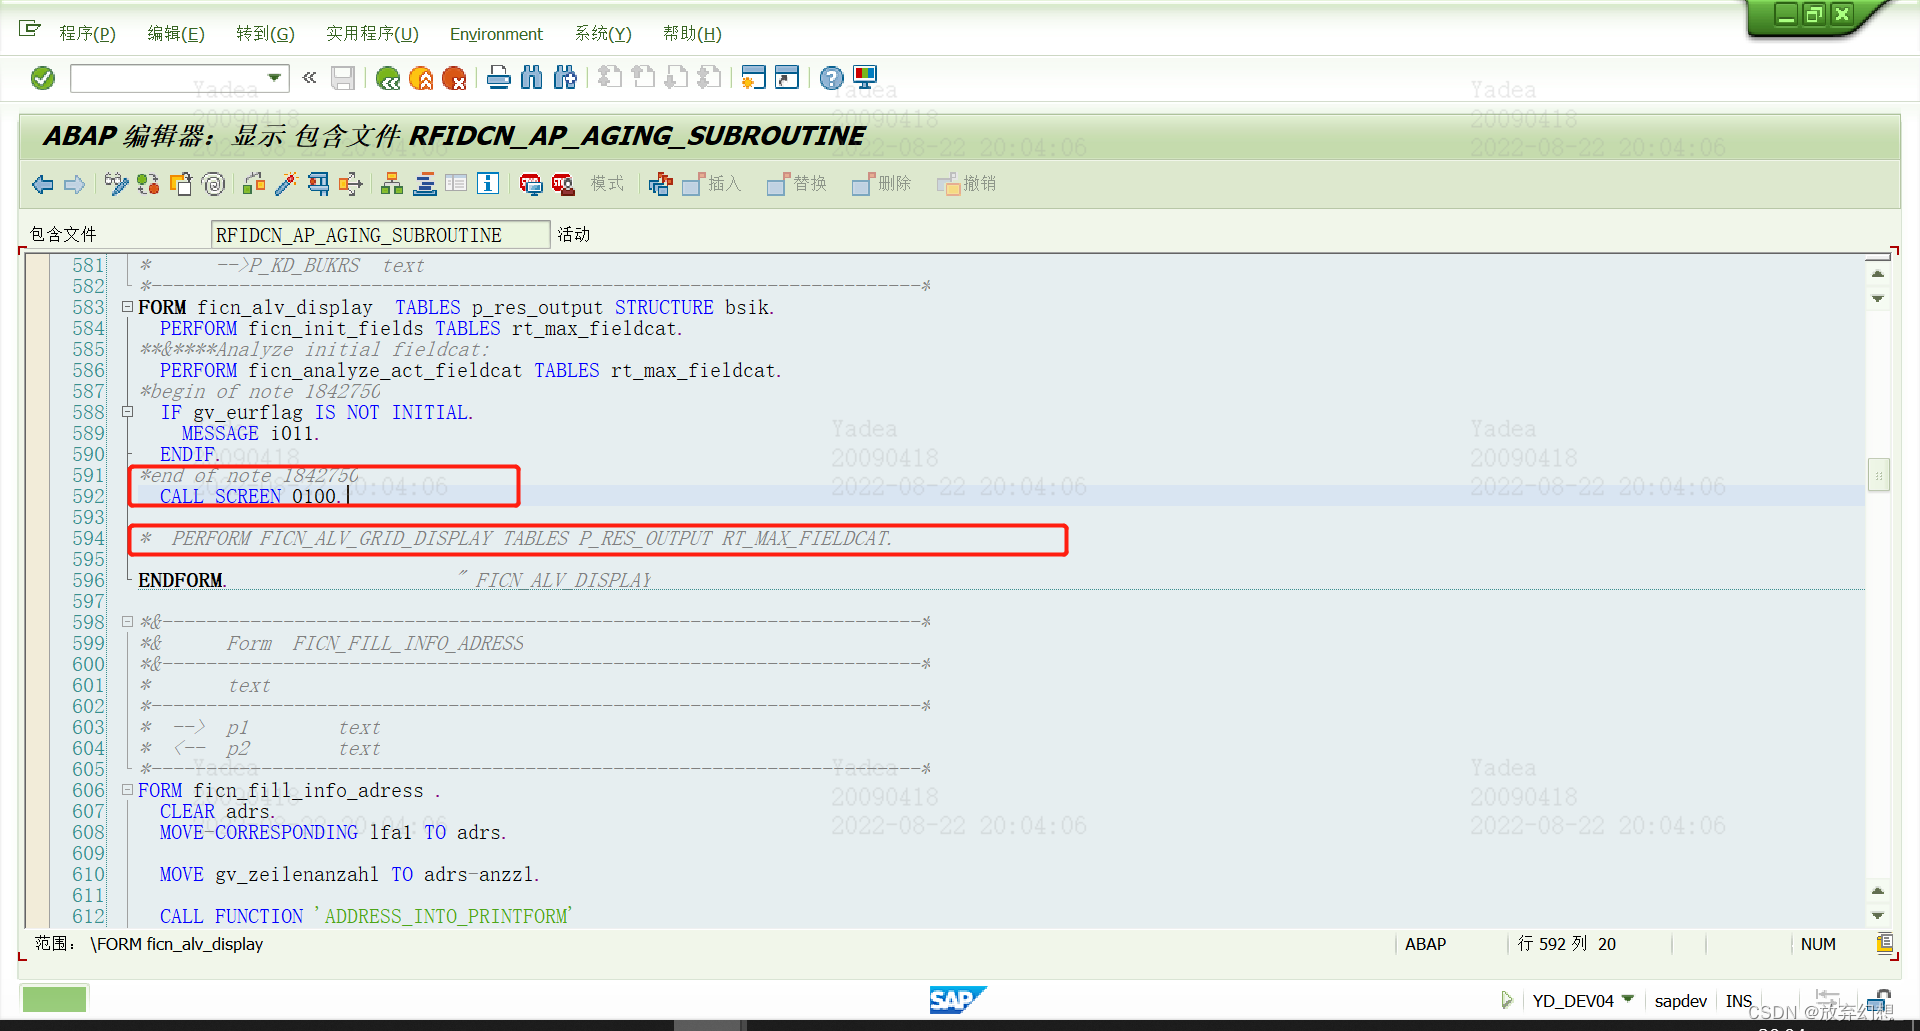The width and height of the screenshot is (1920, 1031).
Task: Go back using the green Back icon
Action: pos(389,78)
